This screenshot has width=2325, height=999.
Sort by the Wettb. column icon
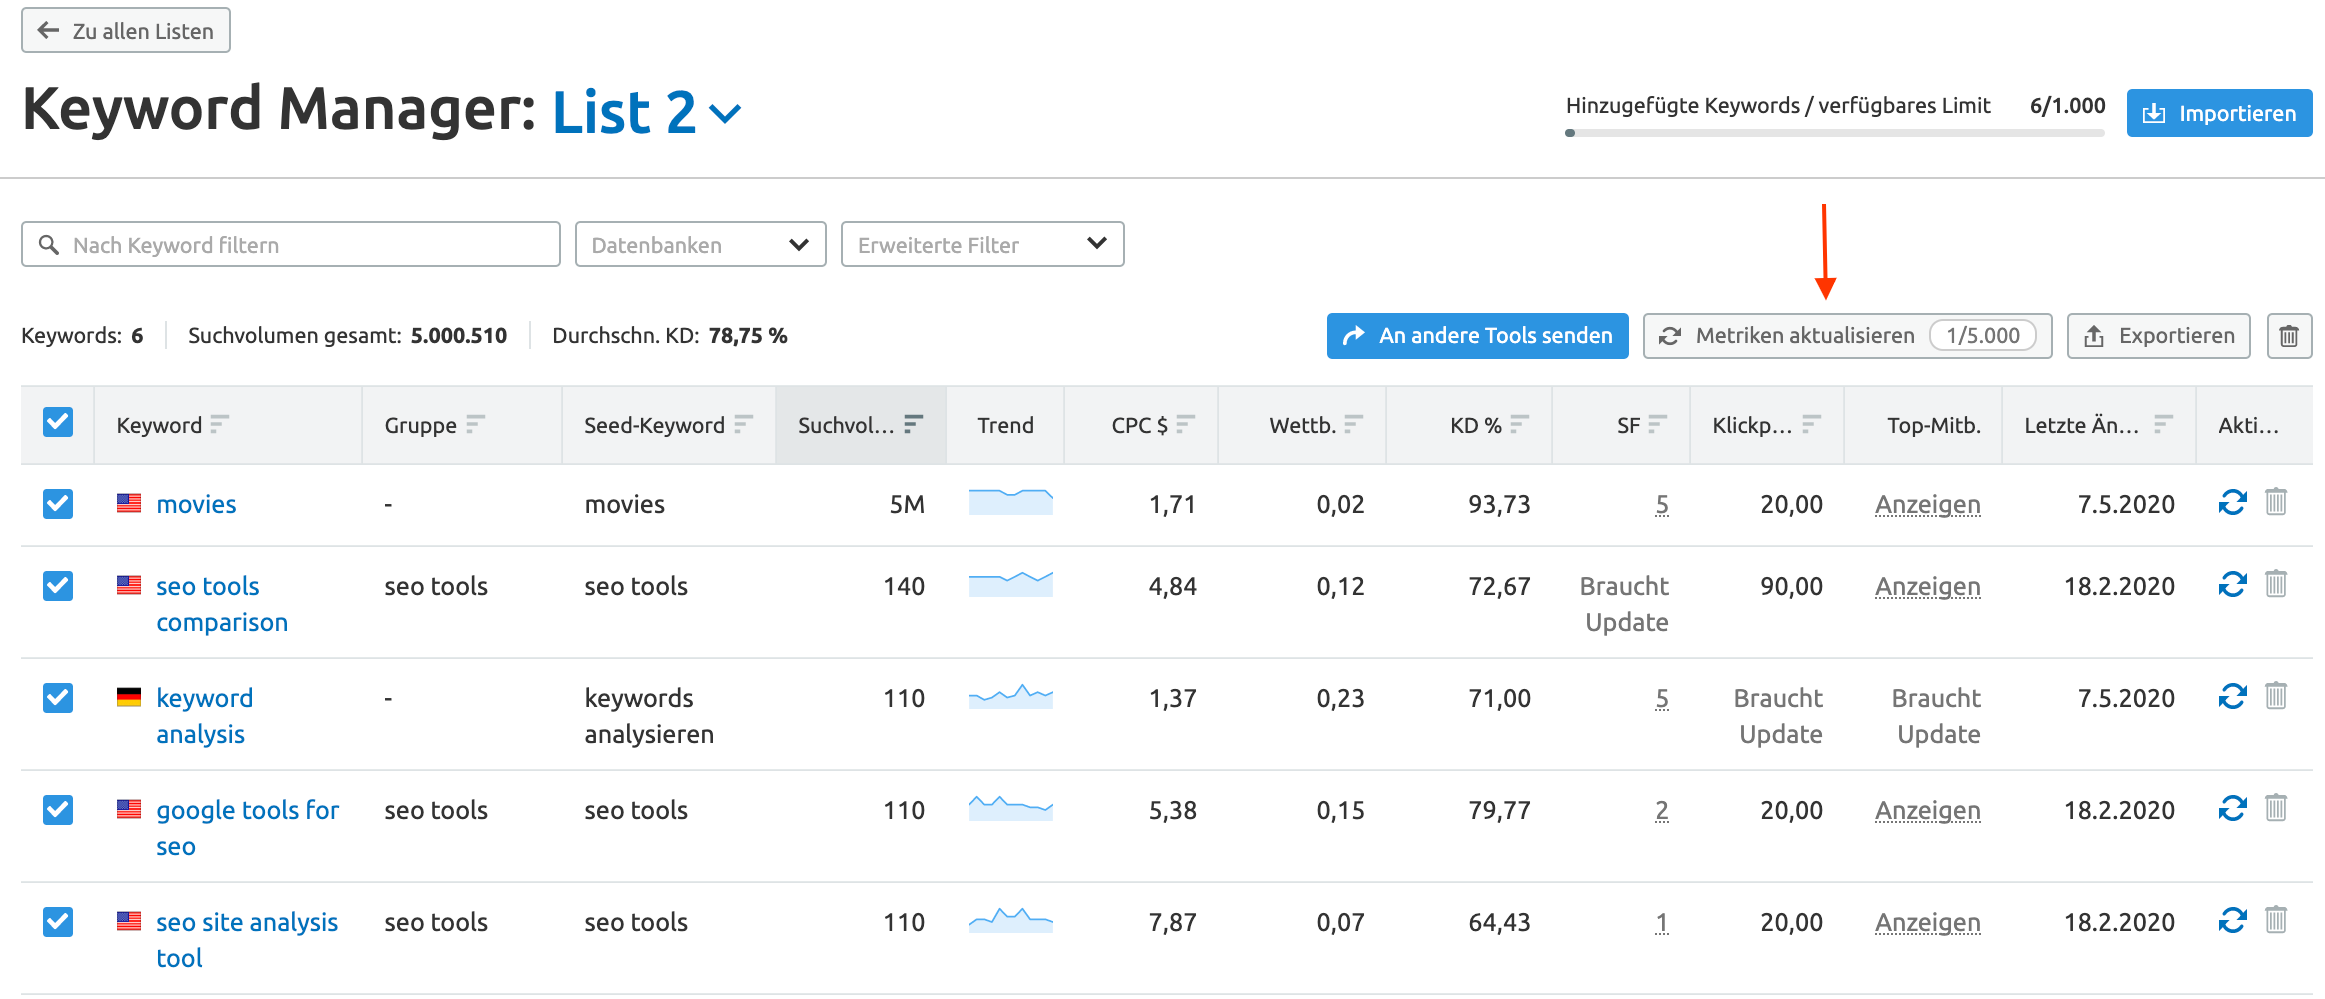[1353, 425]
